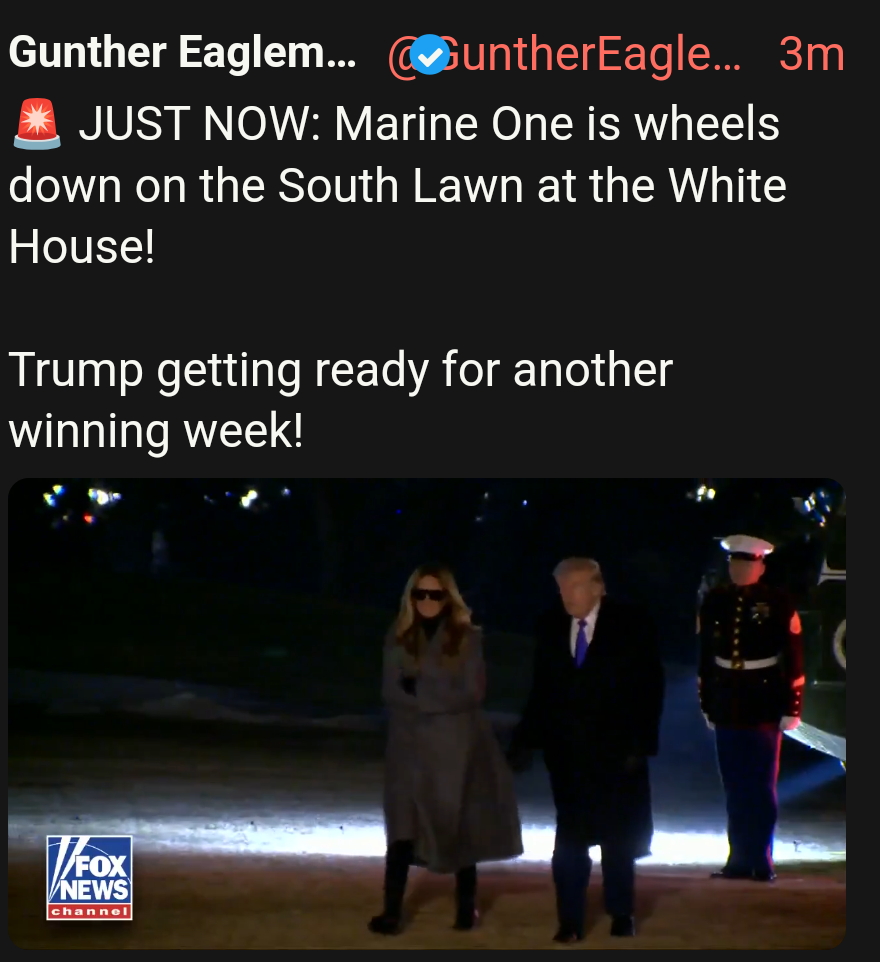Click 'Trump getting ready for another' line
Viewport: 880px width, 962px height.
(341, 370)
